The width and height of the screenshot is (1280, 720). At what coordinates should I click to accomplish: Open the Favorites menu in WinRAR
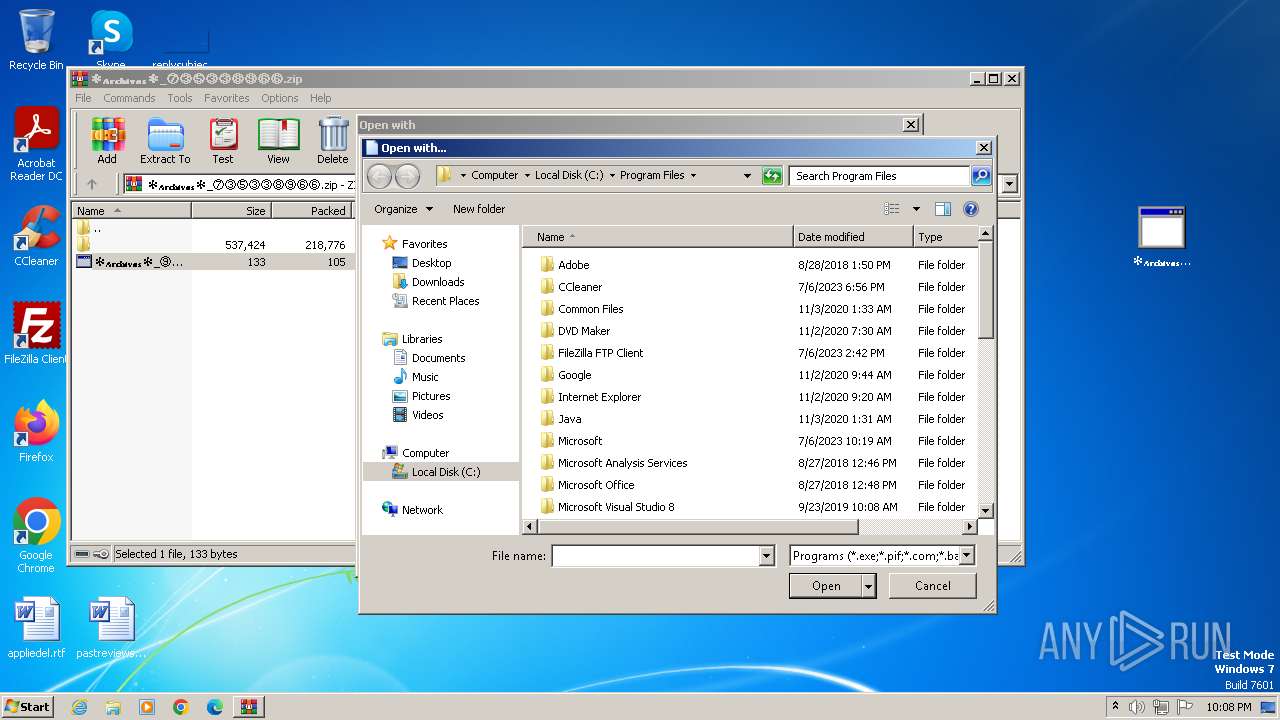227,98
